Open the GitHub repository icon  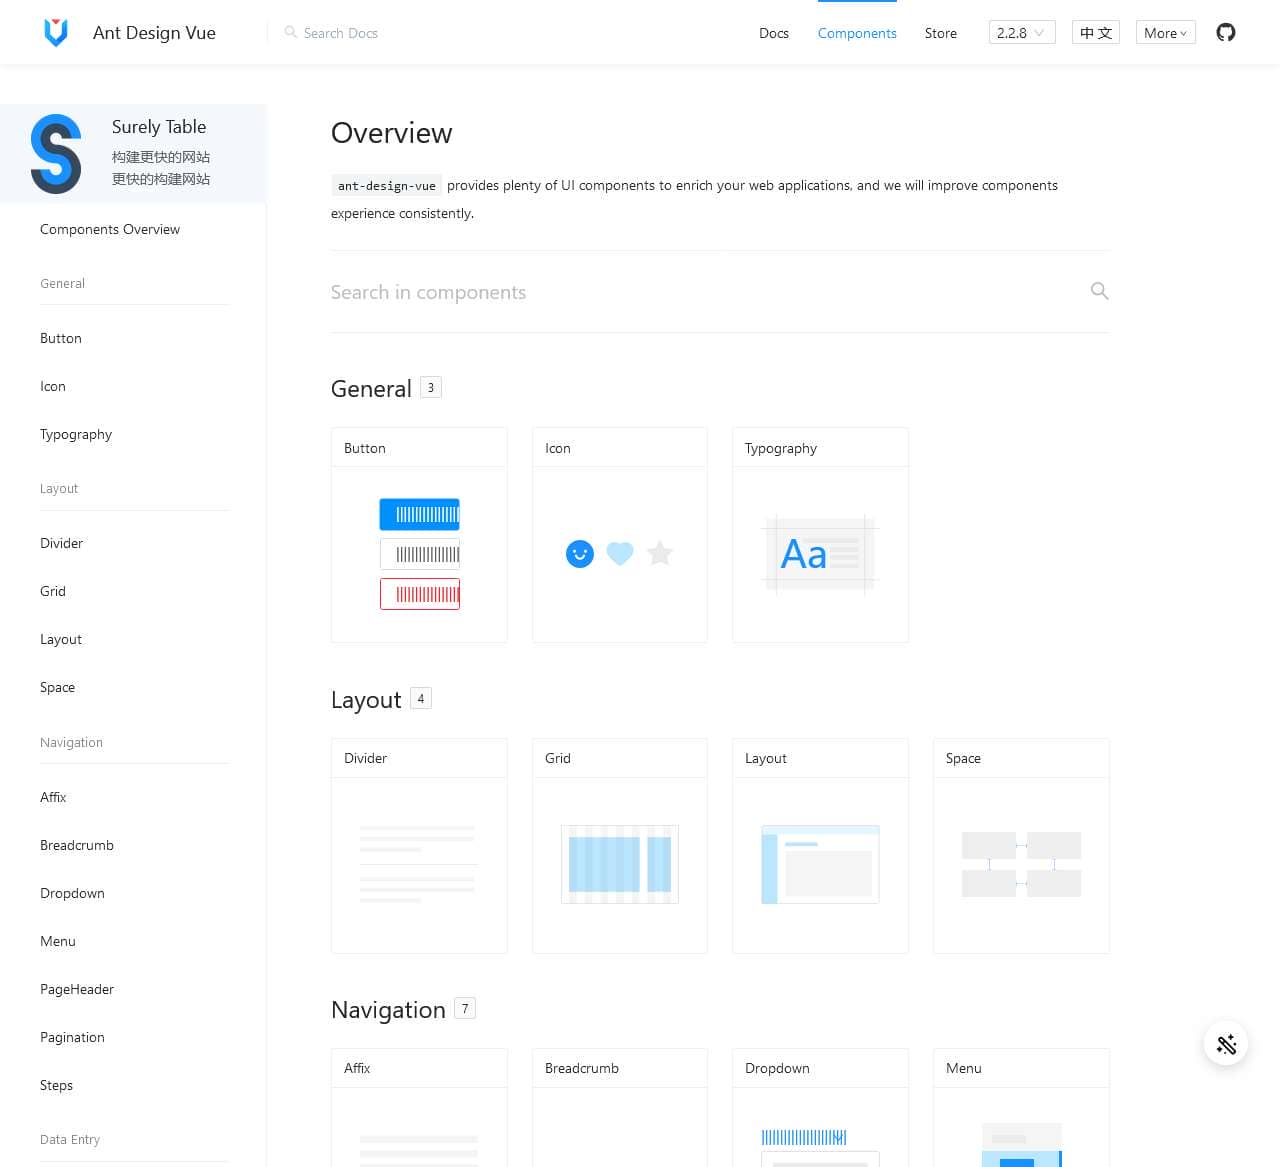[1226, 32]
